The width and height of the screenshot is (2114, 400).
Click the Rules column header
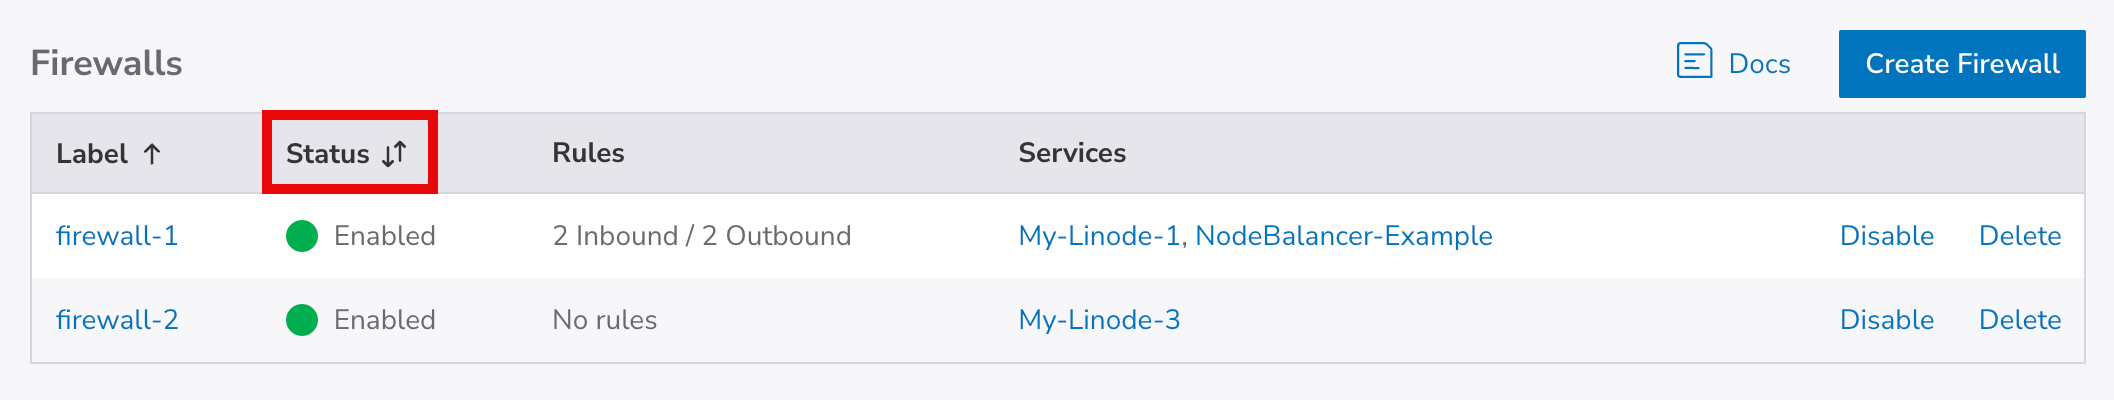pos(588,153)
